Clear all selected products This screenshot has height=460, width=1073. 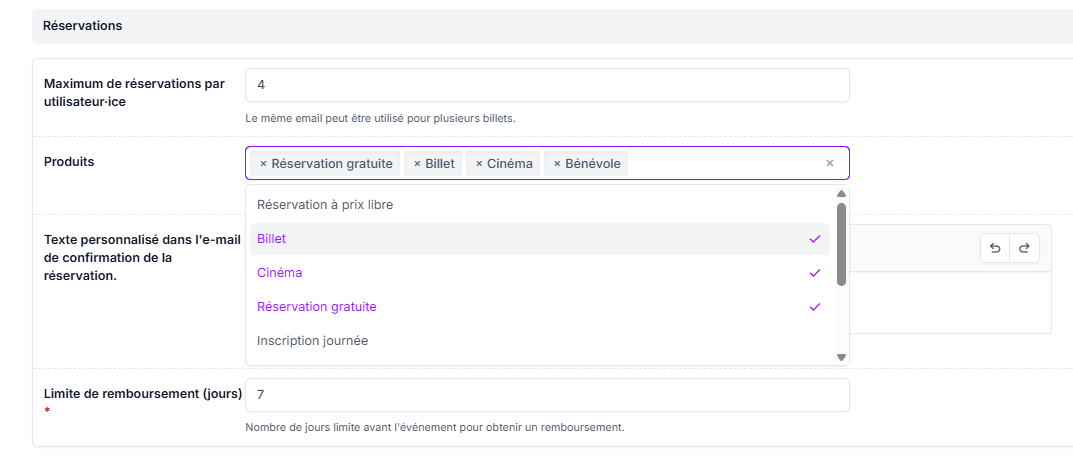click(x=829, y=164)
